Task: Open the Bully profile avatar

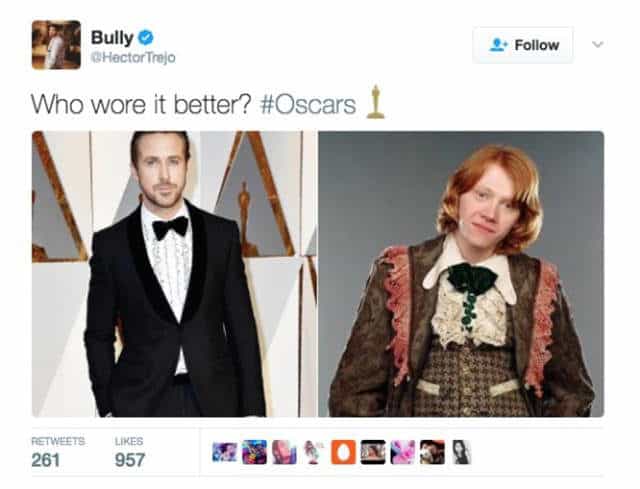Action: 56,45
